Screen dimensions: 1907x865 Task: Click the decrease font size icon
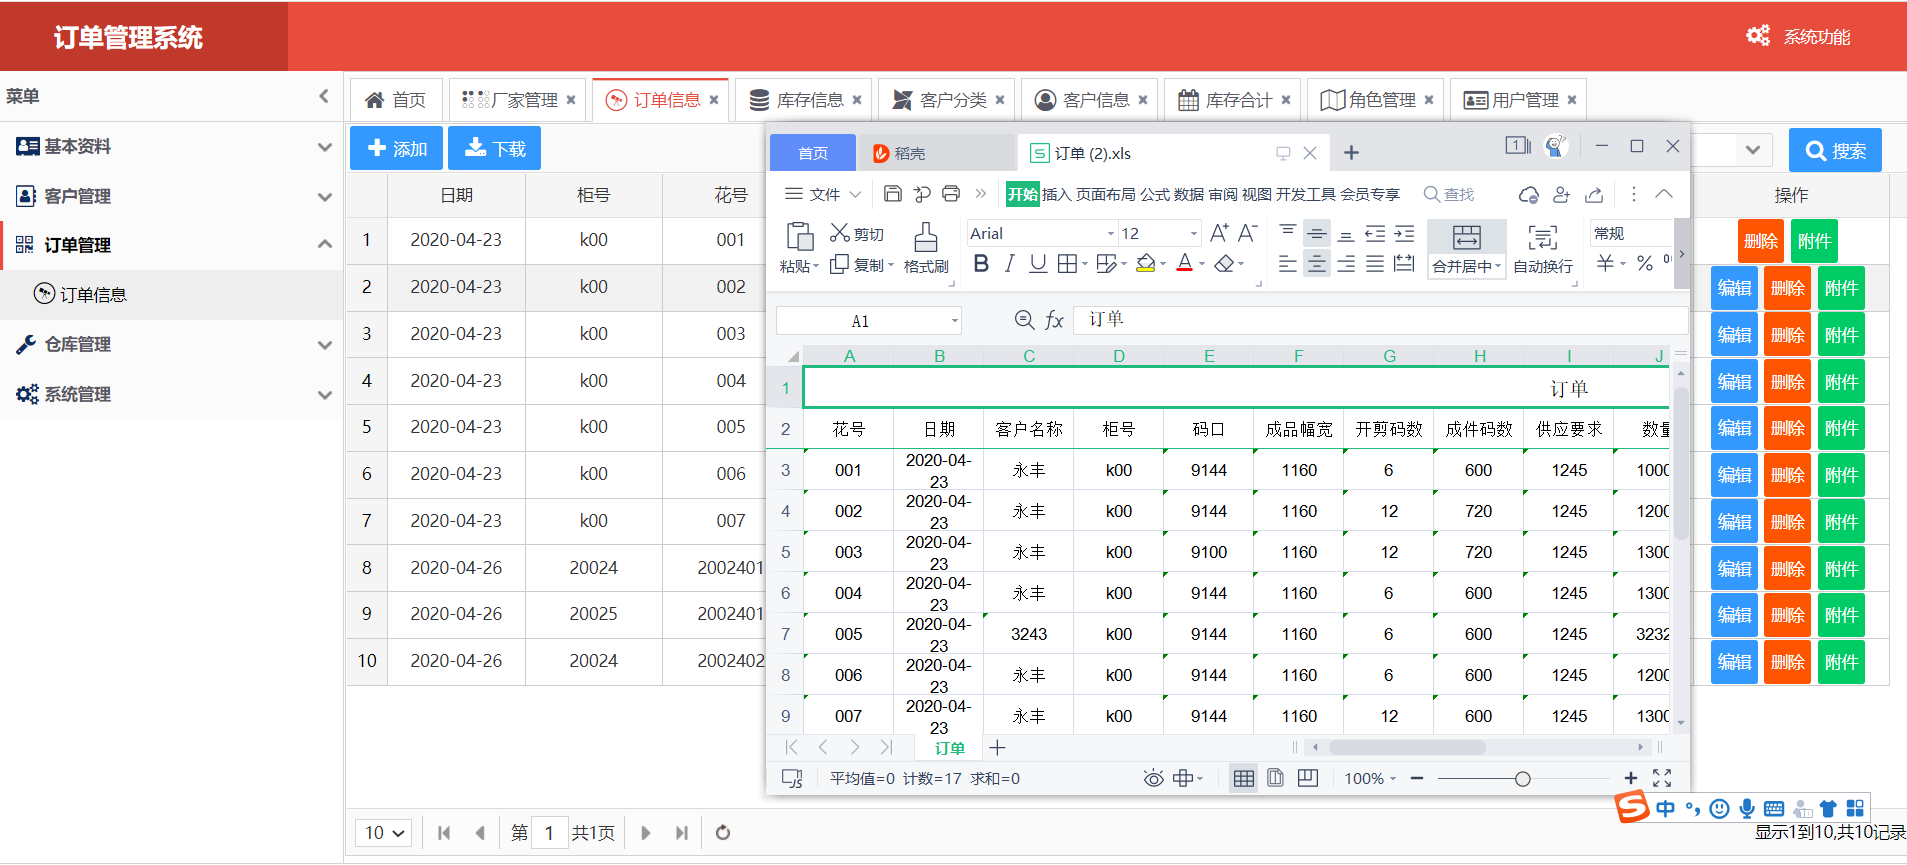[x=1247, y=233]
